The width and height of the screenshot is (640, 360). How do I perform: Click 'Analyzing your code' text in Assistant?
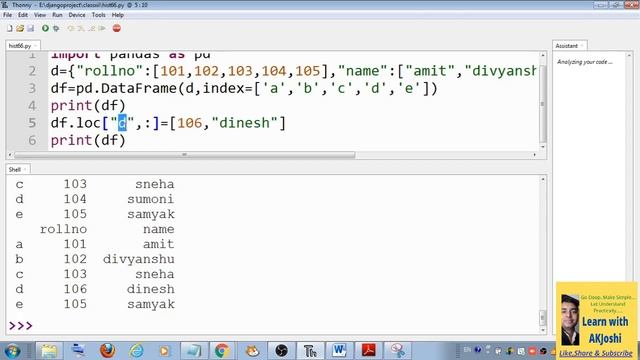(584, 62)
